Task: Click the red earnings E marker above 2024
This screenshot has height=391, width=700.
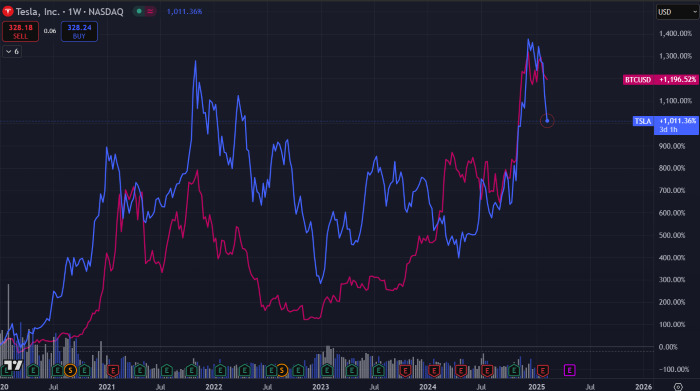Action: [433, 370]
